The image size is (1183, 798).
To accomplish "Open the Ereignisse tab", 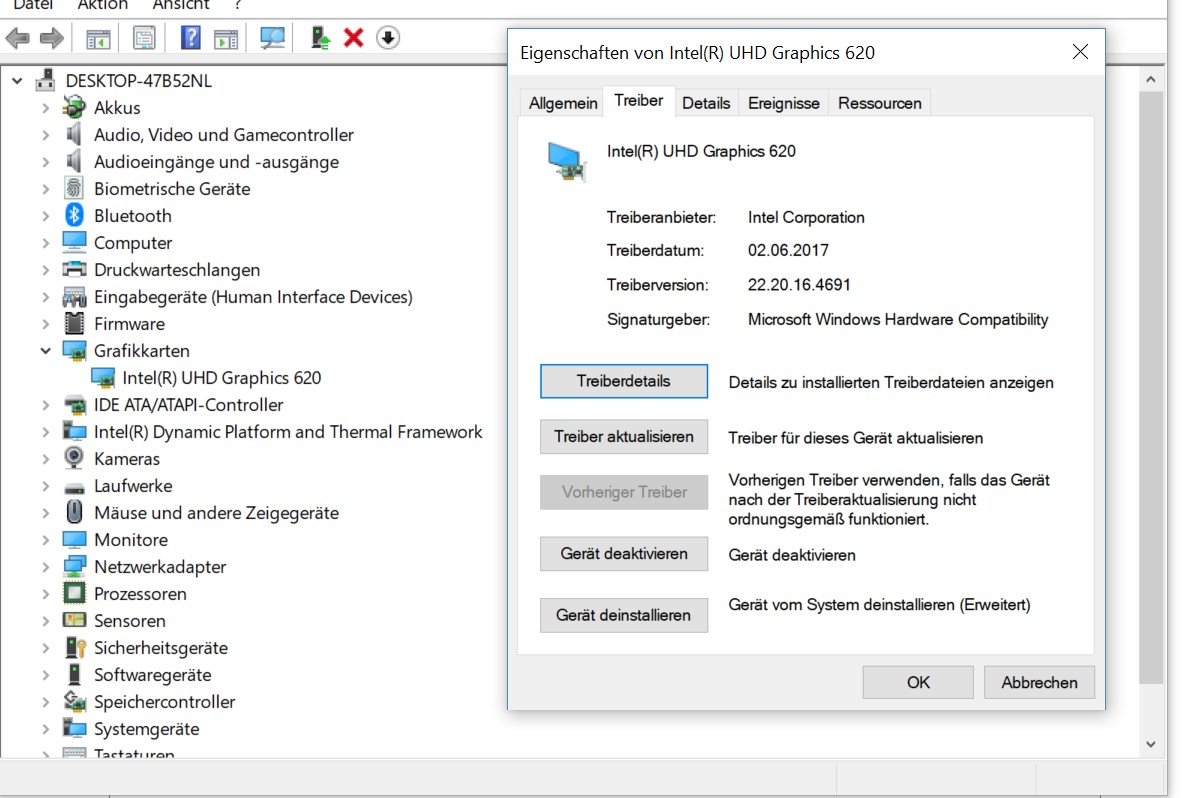I will (783, 103).
